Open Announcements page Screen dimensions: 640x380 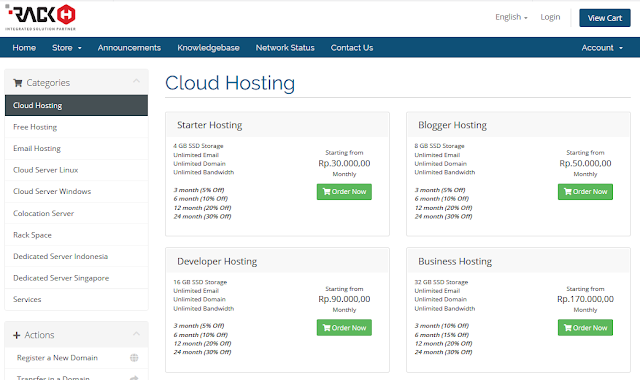coord(129,48)
